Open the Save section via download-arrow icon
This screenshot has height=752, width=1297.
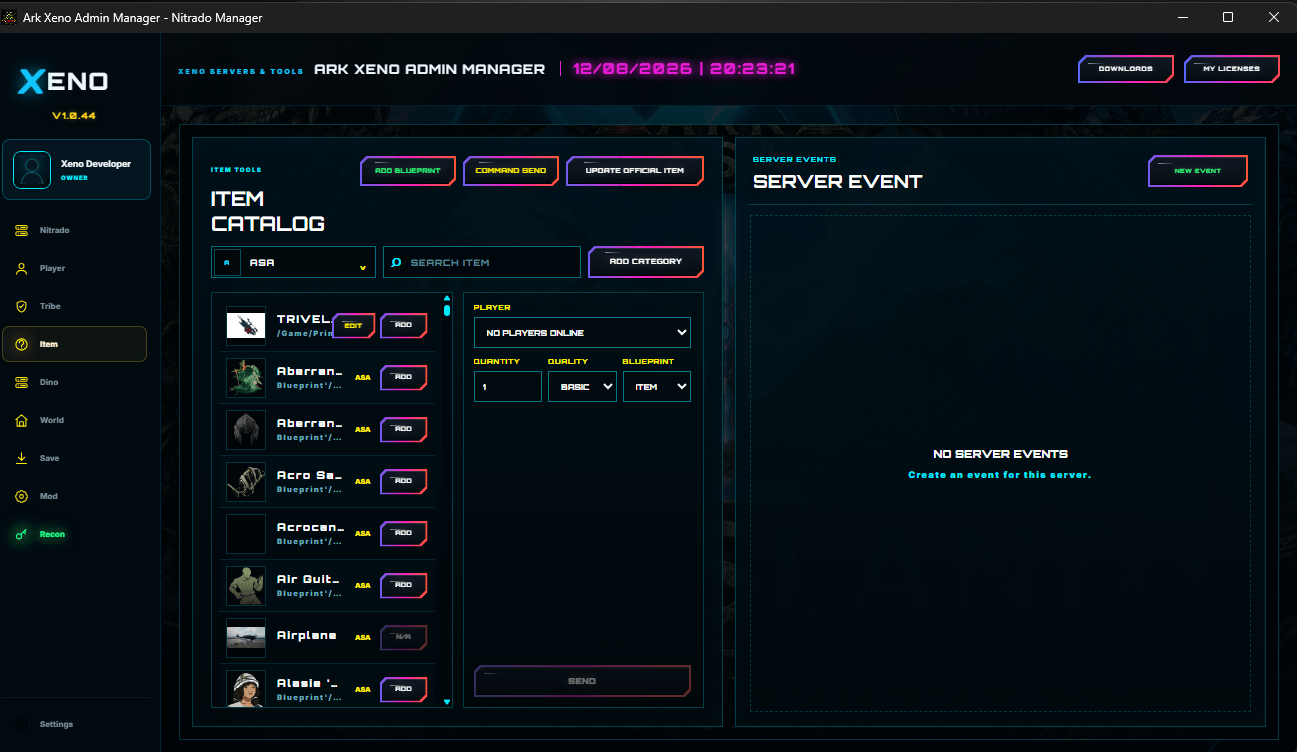(21, 459)
